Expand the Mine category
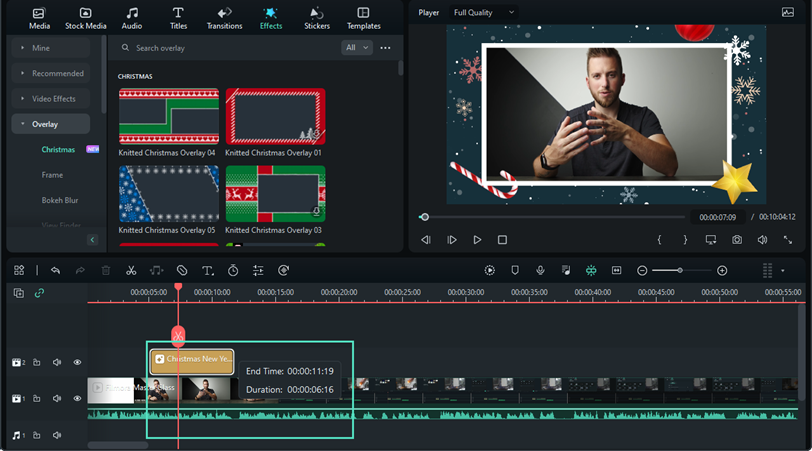The width and height of the screenshot is (812, 451). [51, 48]
